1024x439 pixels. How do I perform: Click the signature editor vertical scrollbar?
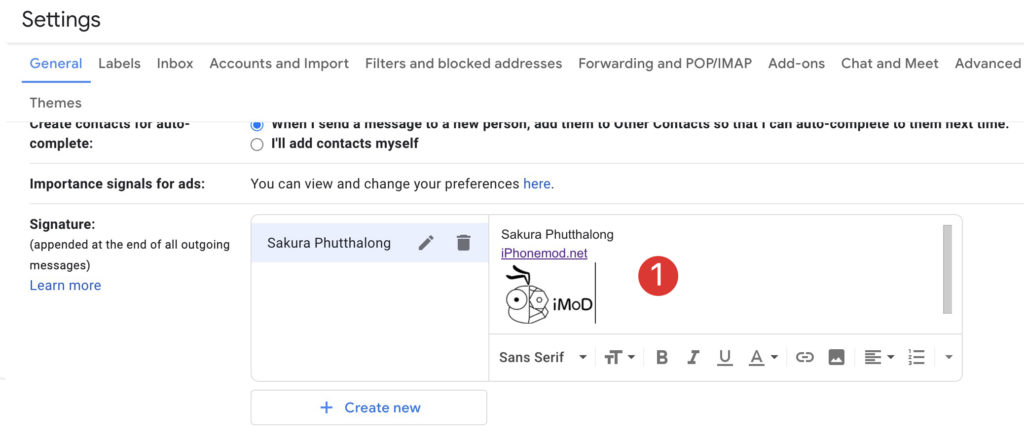(x=947, y=270)
